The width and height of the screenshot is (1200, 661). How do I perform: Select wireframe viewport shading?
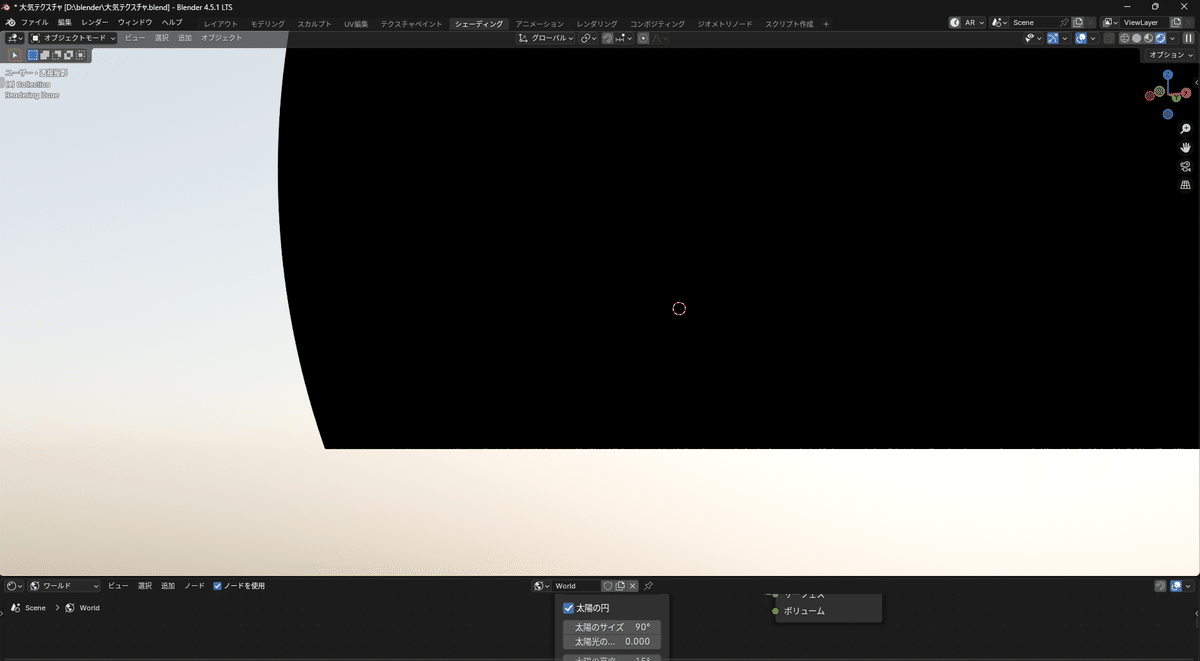point(1125,38)
